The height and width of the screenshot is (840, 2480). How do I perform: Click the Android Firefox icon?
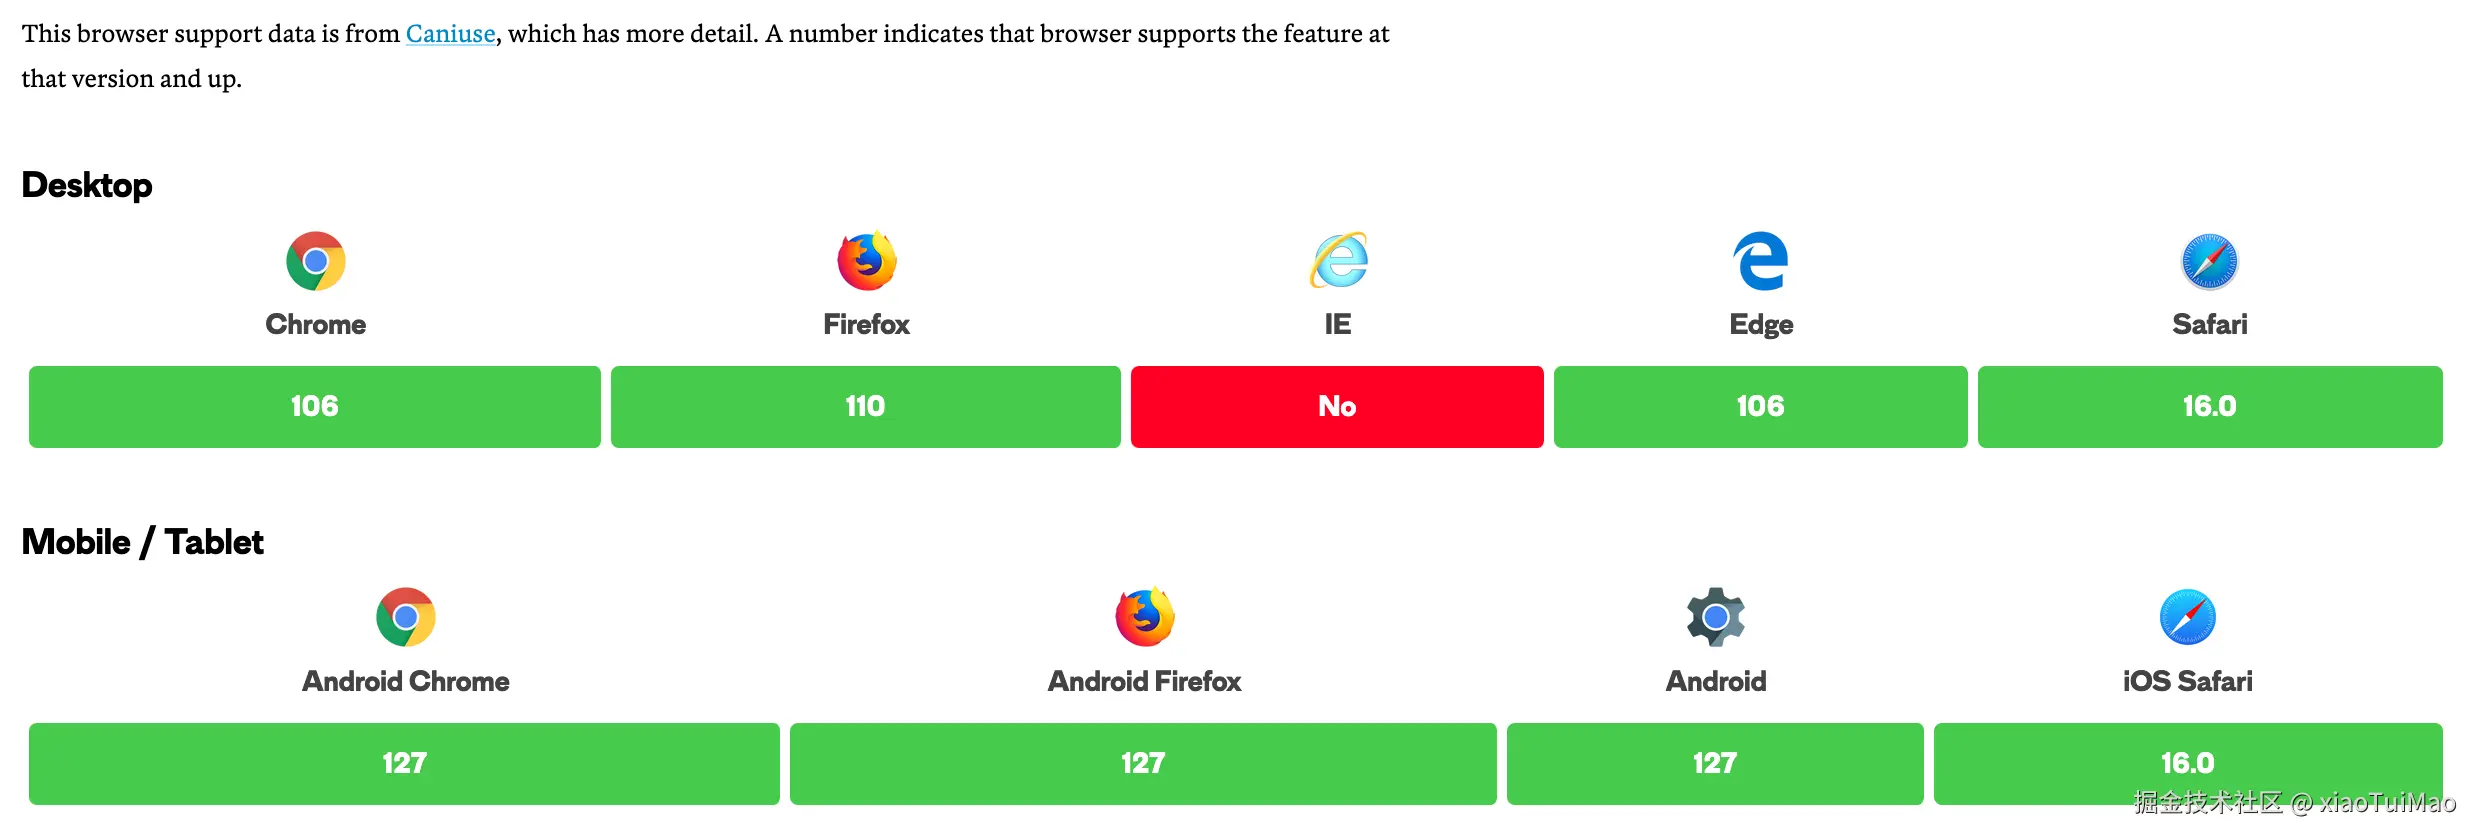[1145, 617]
